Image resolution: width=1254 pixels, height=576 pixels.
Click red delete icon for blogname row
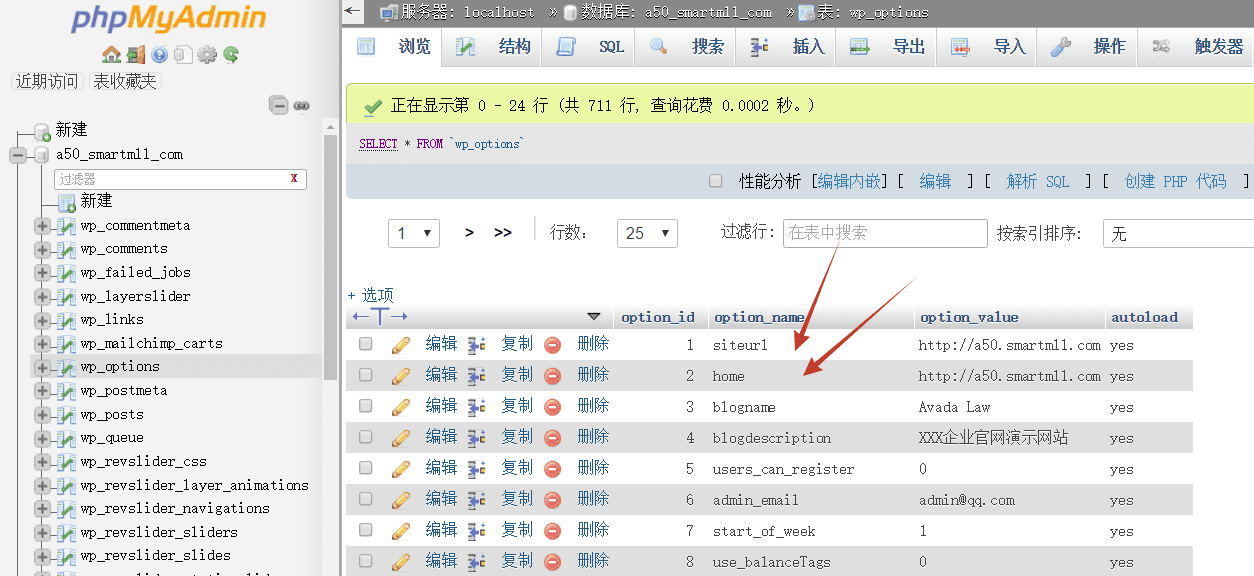click(x=552, y=407)
